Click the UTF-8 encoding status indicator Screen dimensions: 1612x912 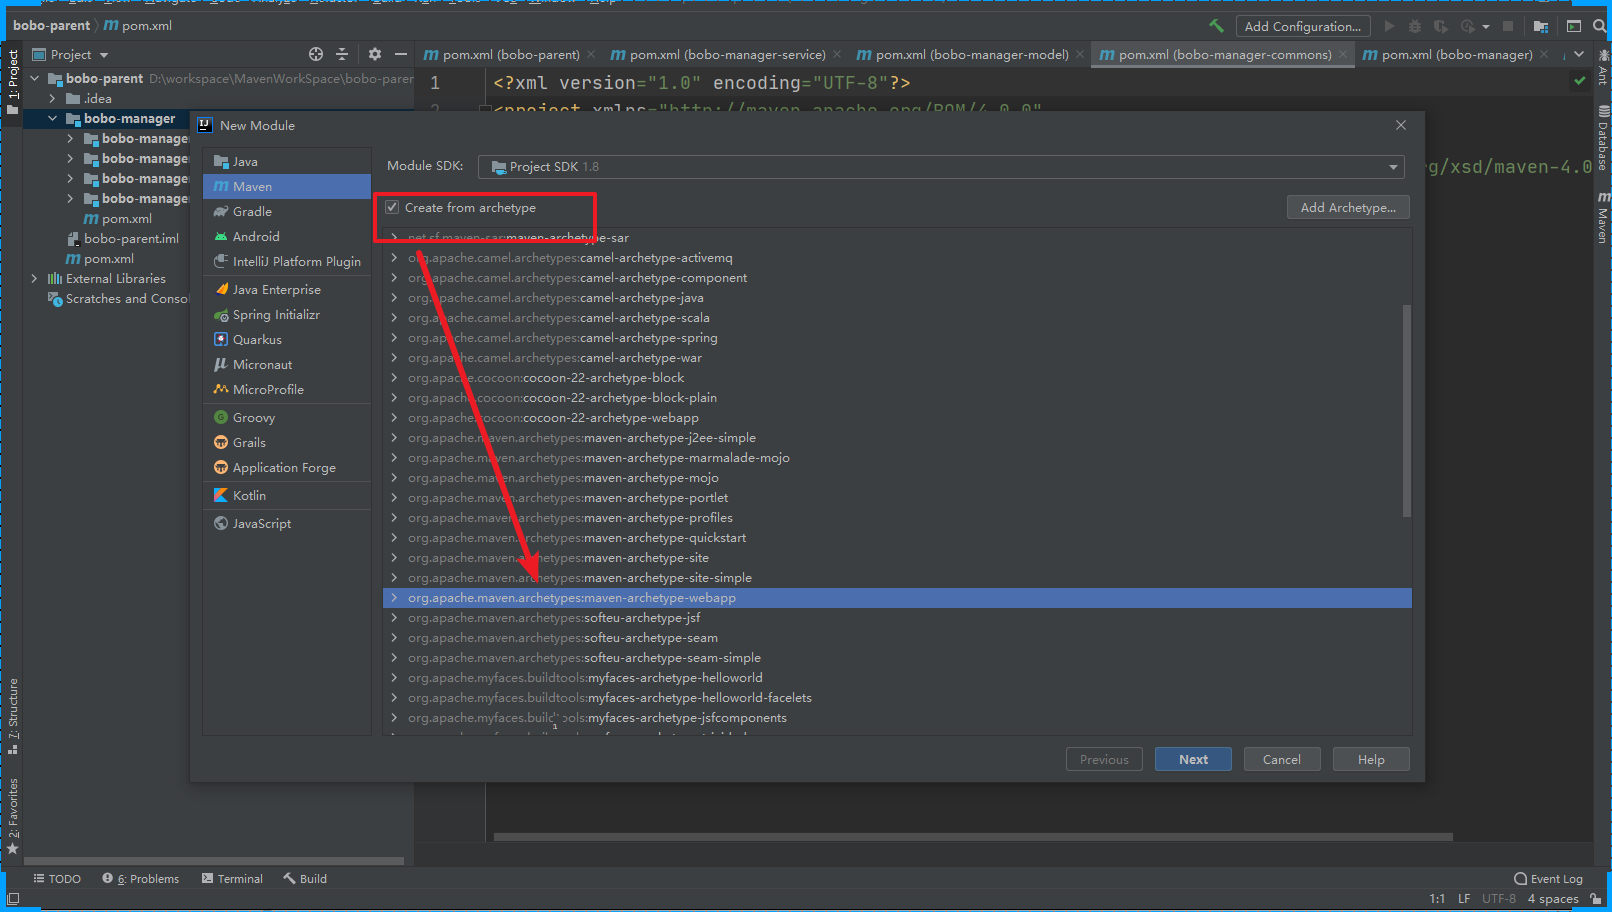(1499, 899)
